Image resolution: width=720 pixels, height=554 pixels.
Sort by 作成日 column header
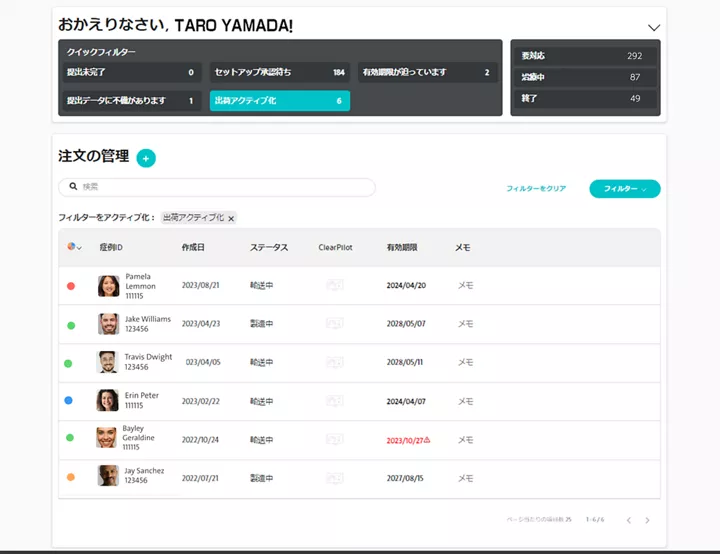tap(193, 247)
